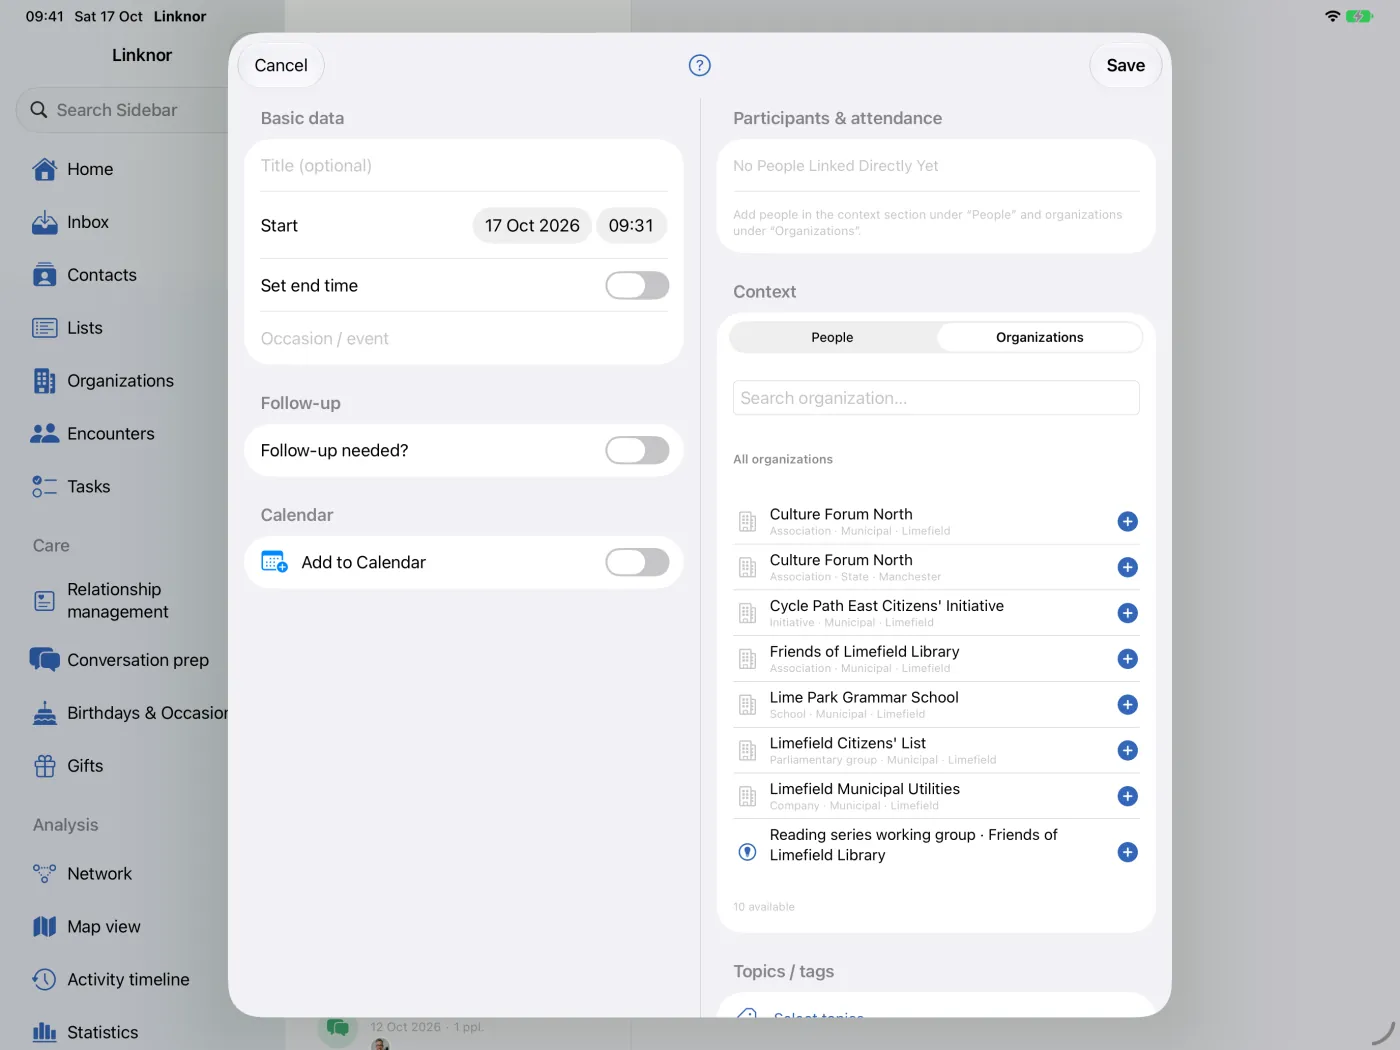Add Culture Forum North in Manchester
The width and height of the screenshot is (1400, 1050).
[1127, 567]
